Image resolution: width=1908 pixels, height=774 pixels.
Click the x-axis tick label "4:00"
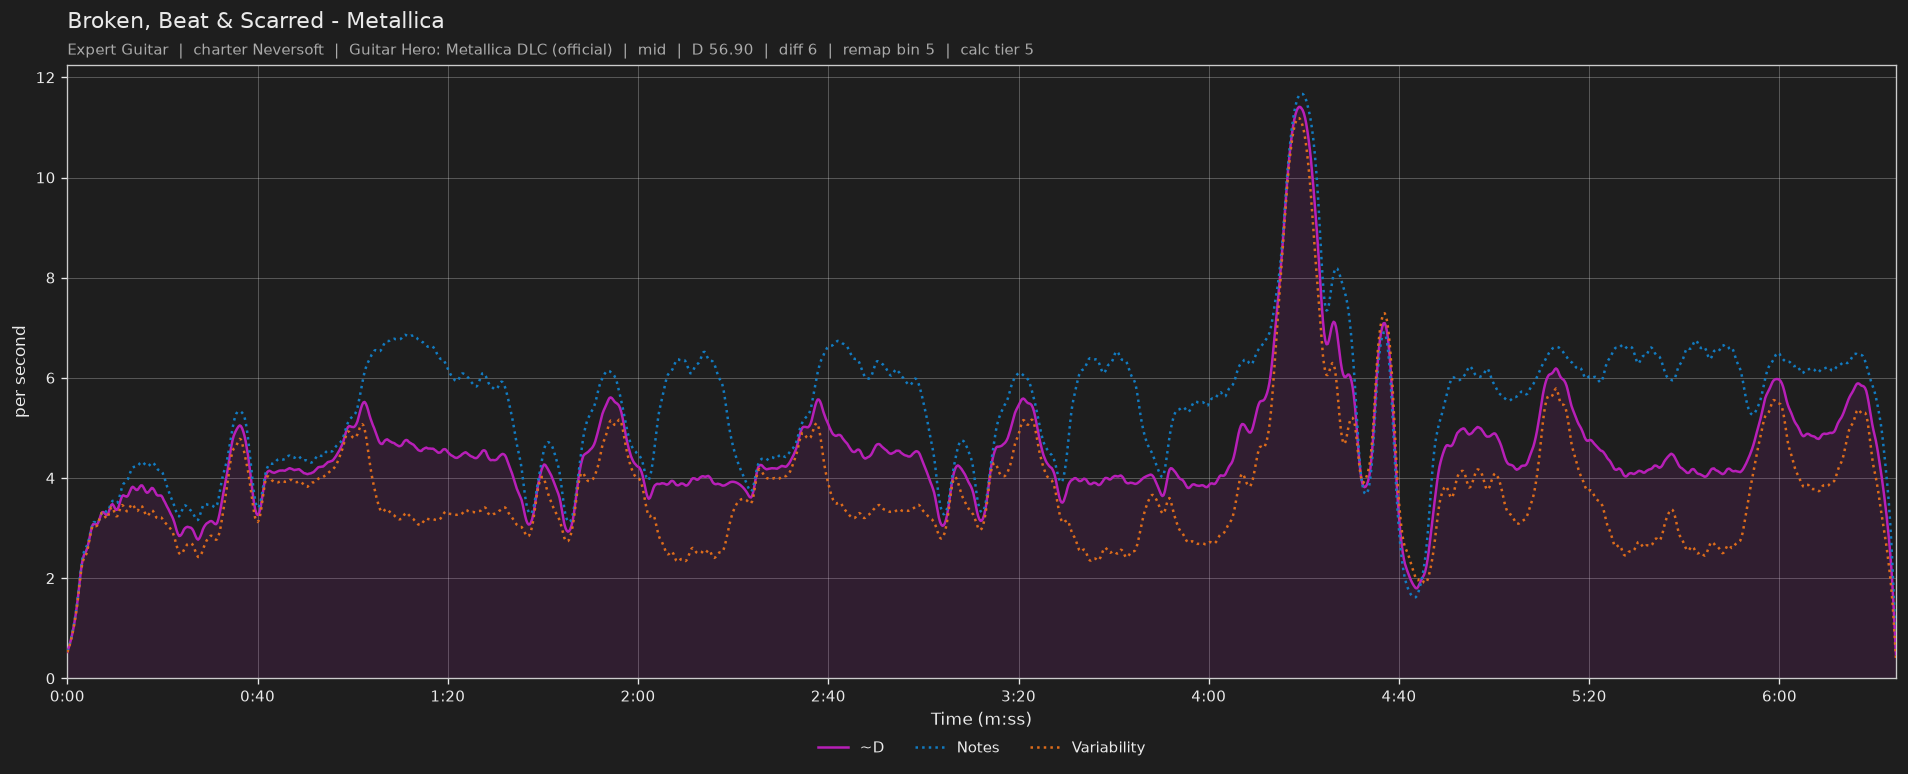pos(1208,696)
